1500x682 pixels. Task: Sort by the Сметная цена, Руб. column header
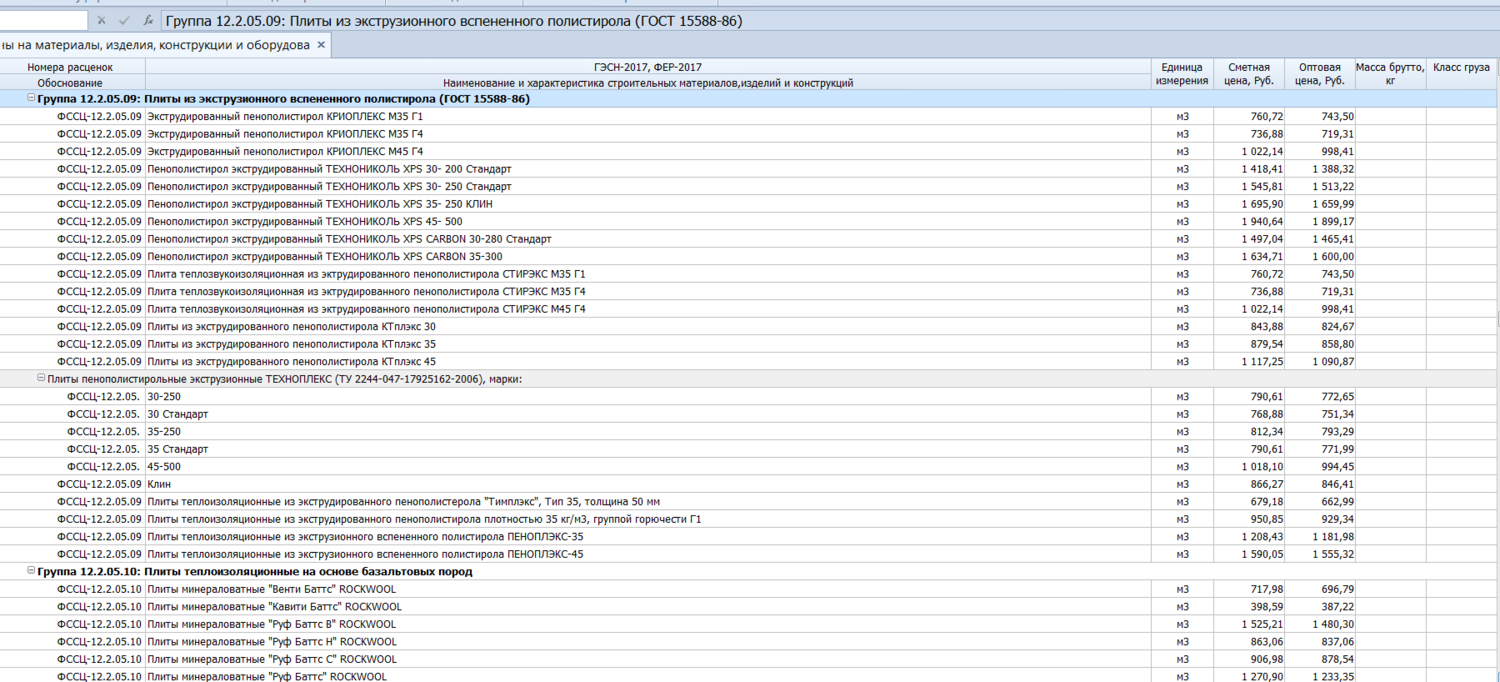click(x=1248, y=74)
